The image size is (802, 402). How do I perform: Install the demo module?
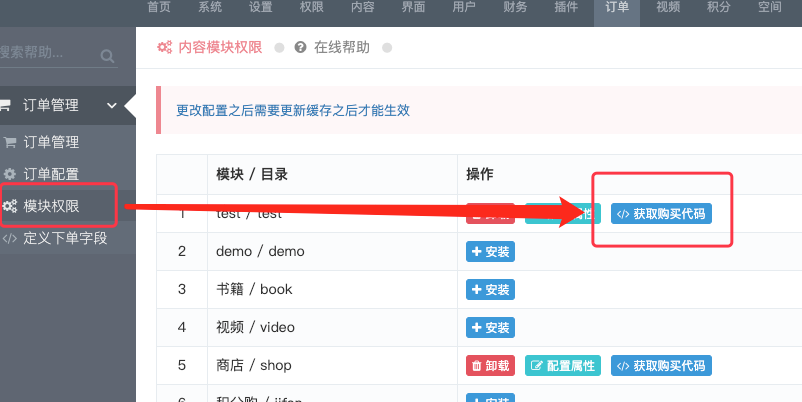(x=490, y=252)
